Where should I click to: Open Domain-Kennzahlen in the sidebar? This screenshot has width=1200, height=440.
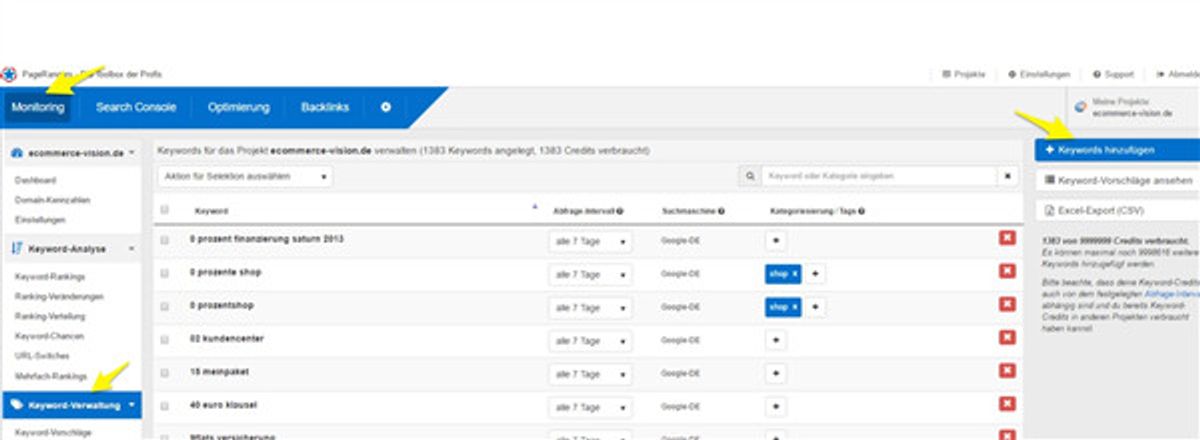tap(53, 200)
